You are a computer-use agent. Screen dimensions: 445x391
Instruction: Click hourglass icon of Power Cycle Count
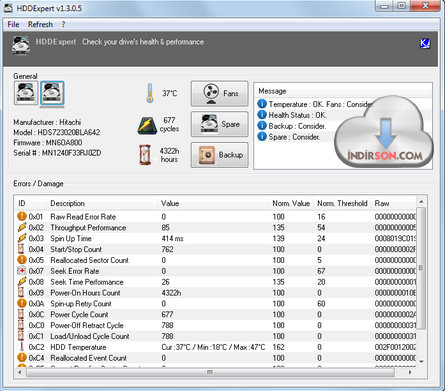click(x=21, y=314)
